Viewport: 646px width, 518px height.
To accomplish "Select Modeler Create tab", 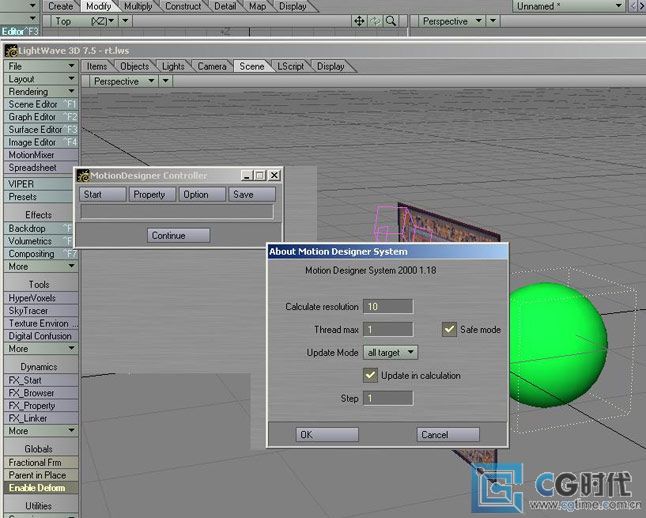I will click(61, 6).
